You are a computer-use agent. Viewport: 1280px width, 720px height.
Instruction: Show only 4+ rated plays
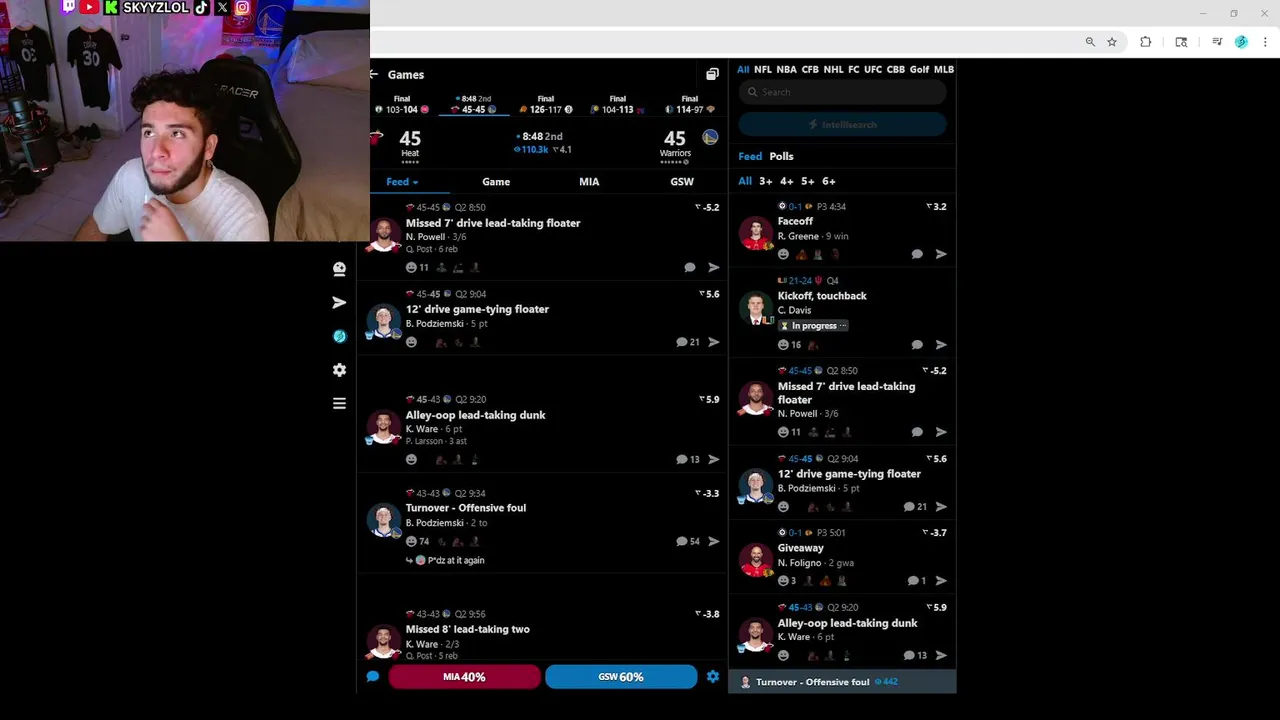786,182
